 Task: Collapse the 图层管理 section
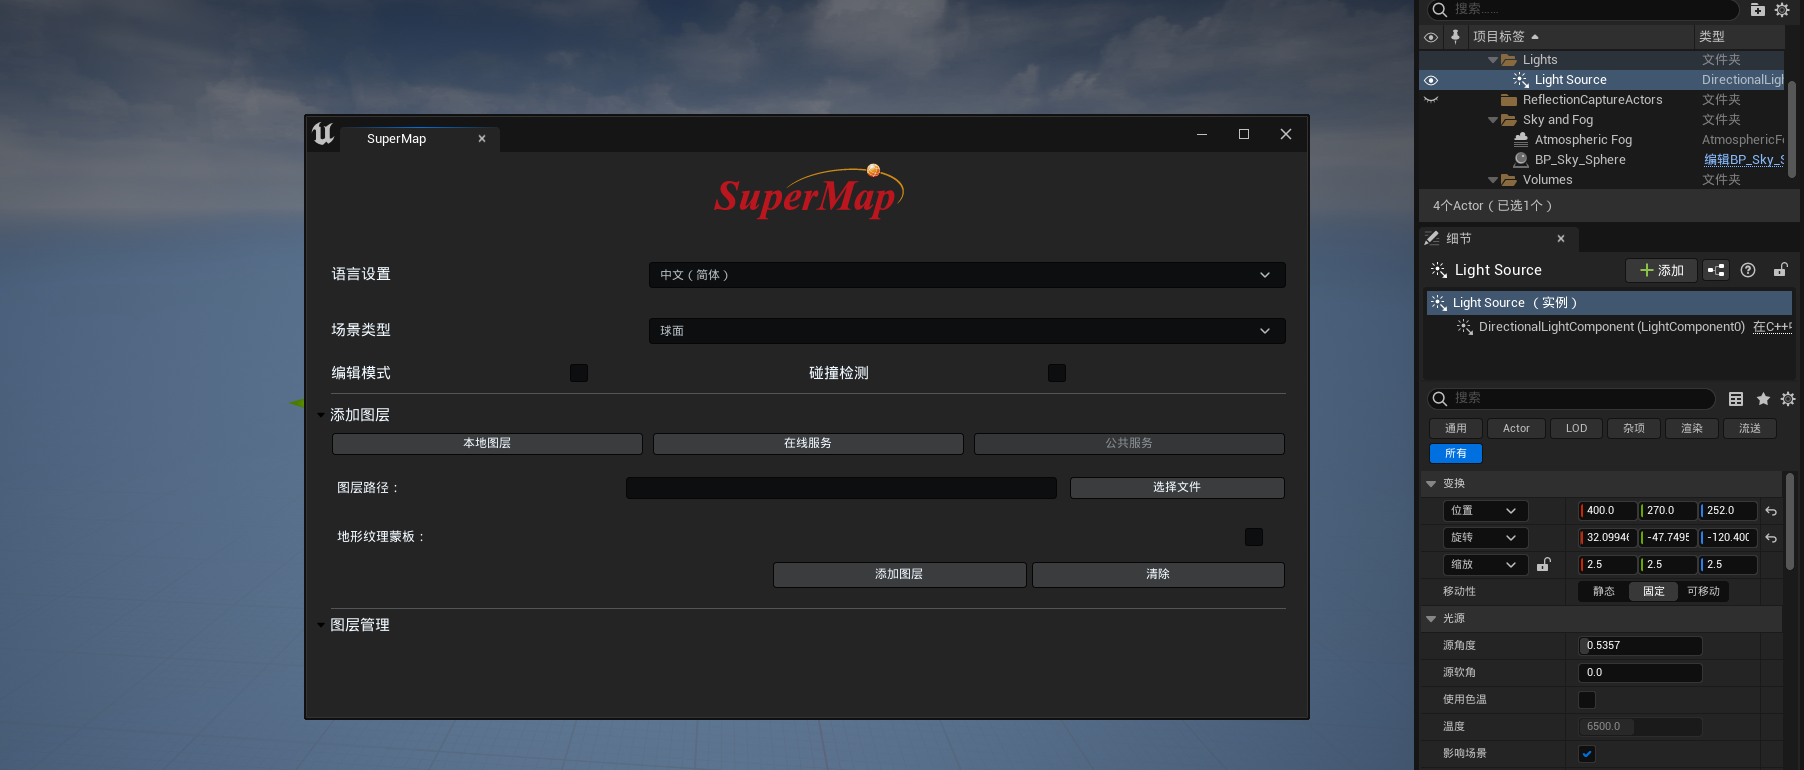(321, 625)
